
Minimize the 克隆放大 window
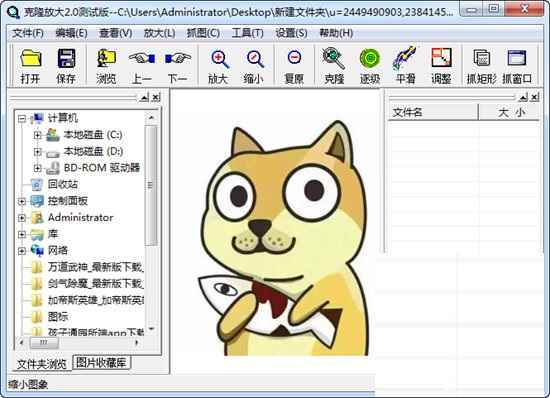(471, 8)
